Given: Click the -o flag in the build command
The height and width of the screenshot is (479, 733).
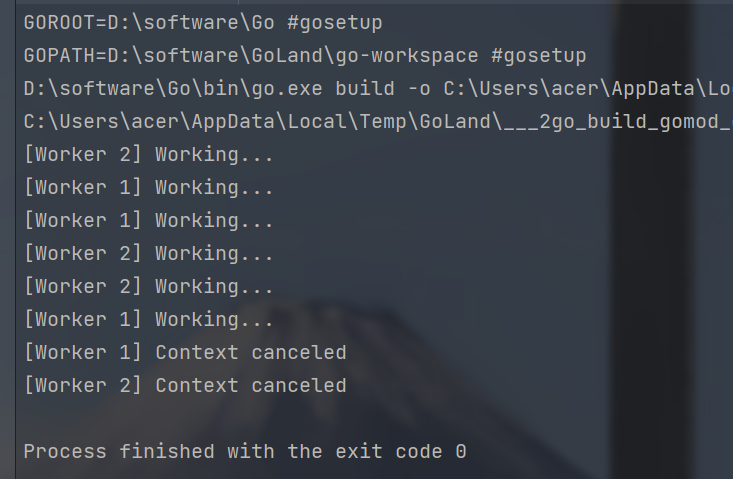Looking at the screenshot, I should coord(418,88).
